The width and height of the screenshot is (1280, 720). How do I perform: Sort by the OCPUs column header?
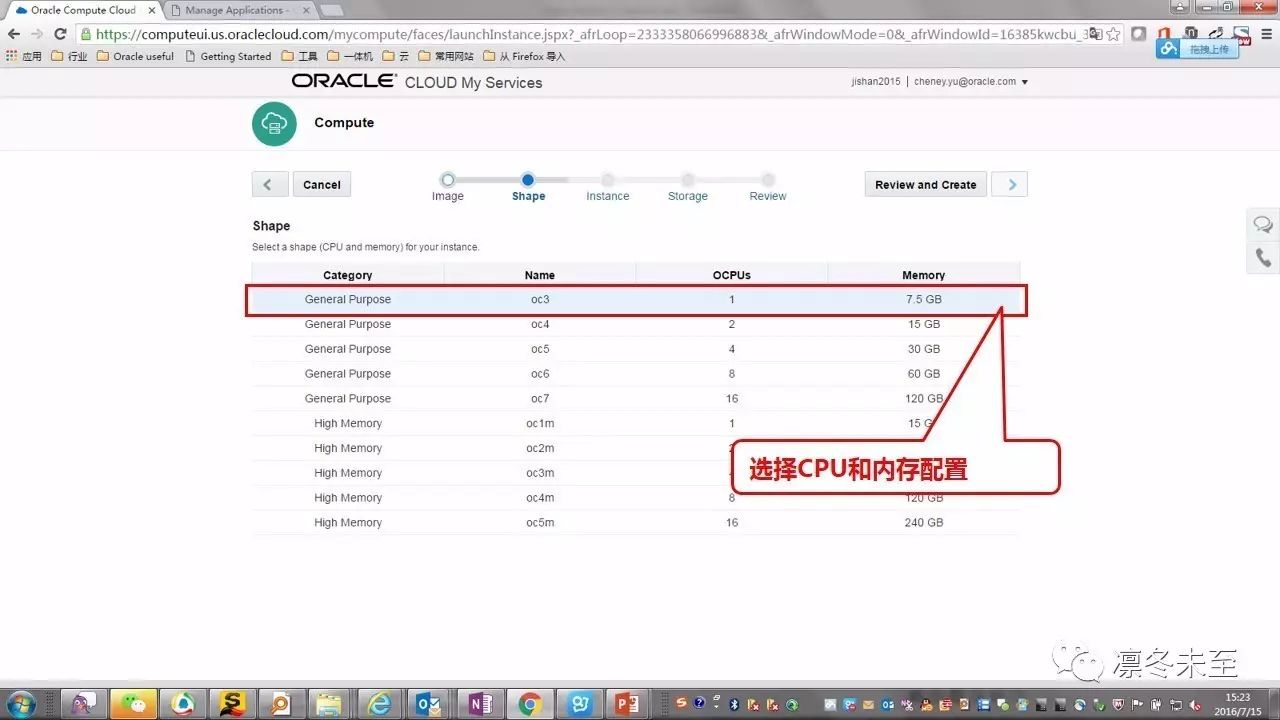(732, 275)
